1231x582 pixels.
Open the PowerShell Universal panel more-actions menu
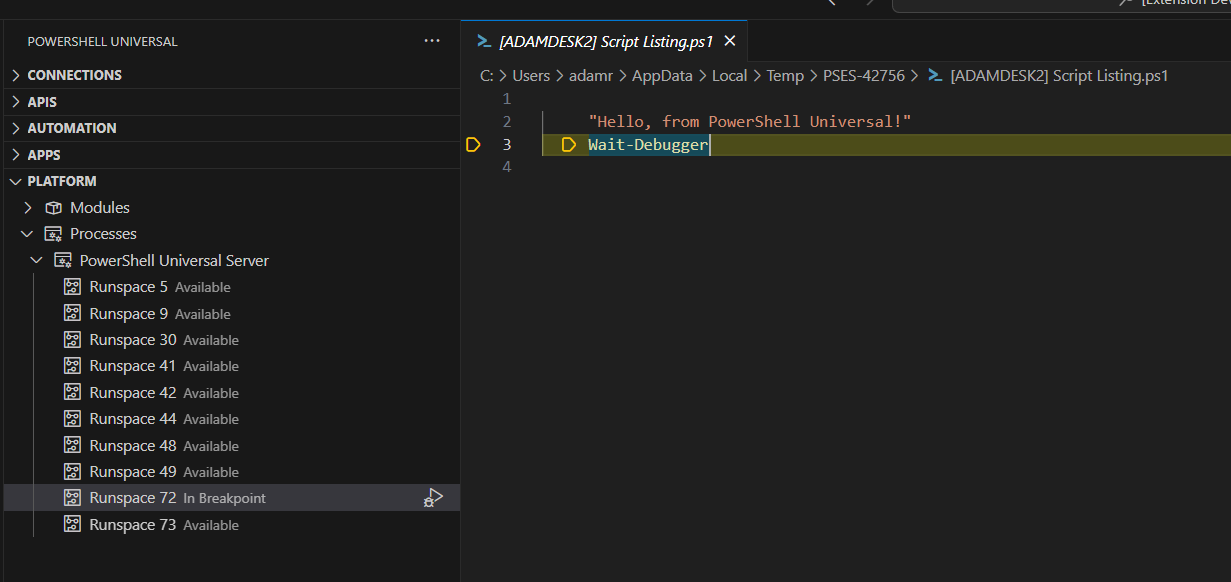(x=432, y=41)
